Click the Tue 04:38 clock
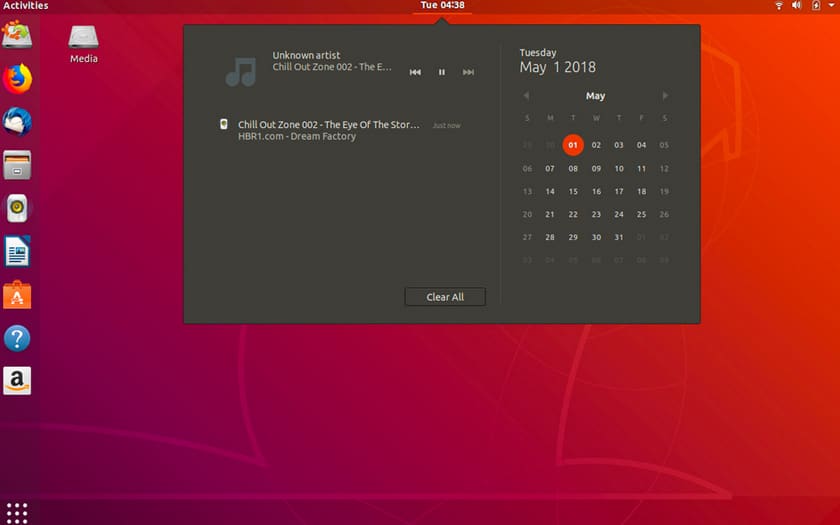The height and width of the screenshot is (525, 840). pyautogui.click(x=441, y=6)
